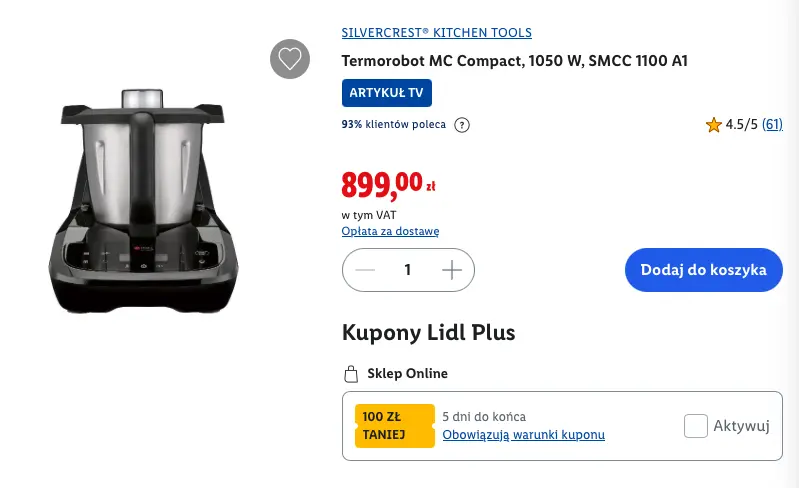Viewport: 799px width, 488px height.
Task: Follow the Opłata za dostawę link
Action: click(390, 232)
